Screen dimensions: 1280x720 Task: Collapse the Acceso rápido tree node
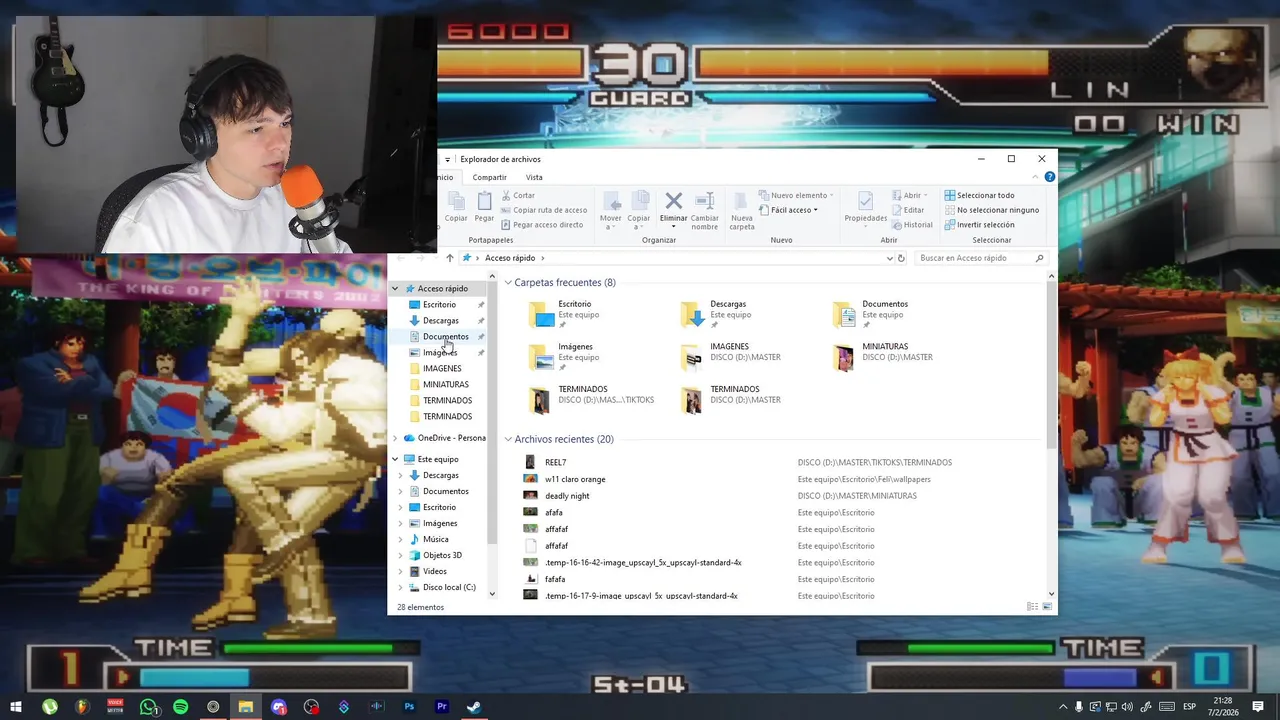coord(395,289)
